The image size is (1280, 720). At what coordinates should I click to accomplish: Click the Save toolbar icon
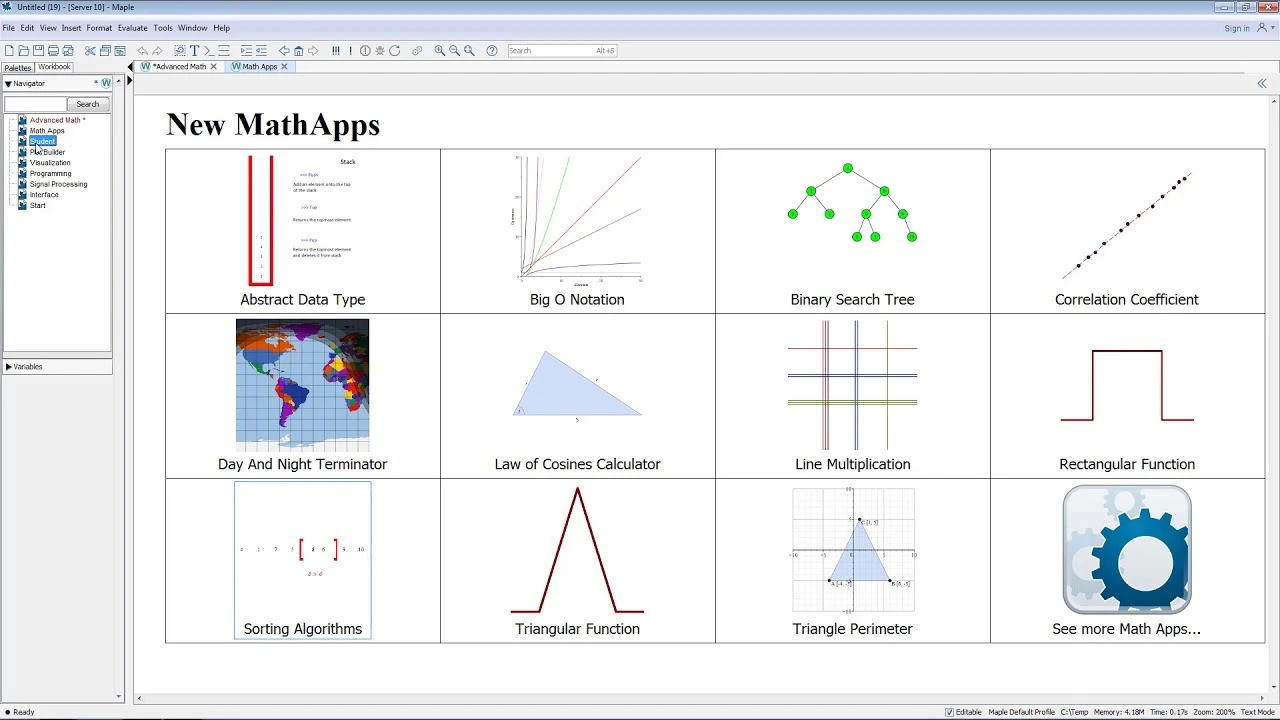[x=38, y=50]
